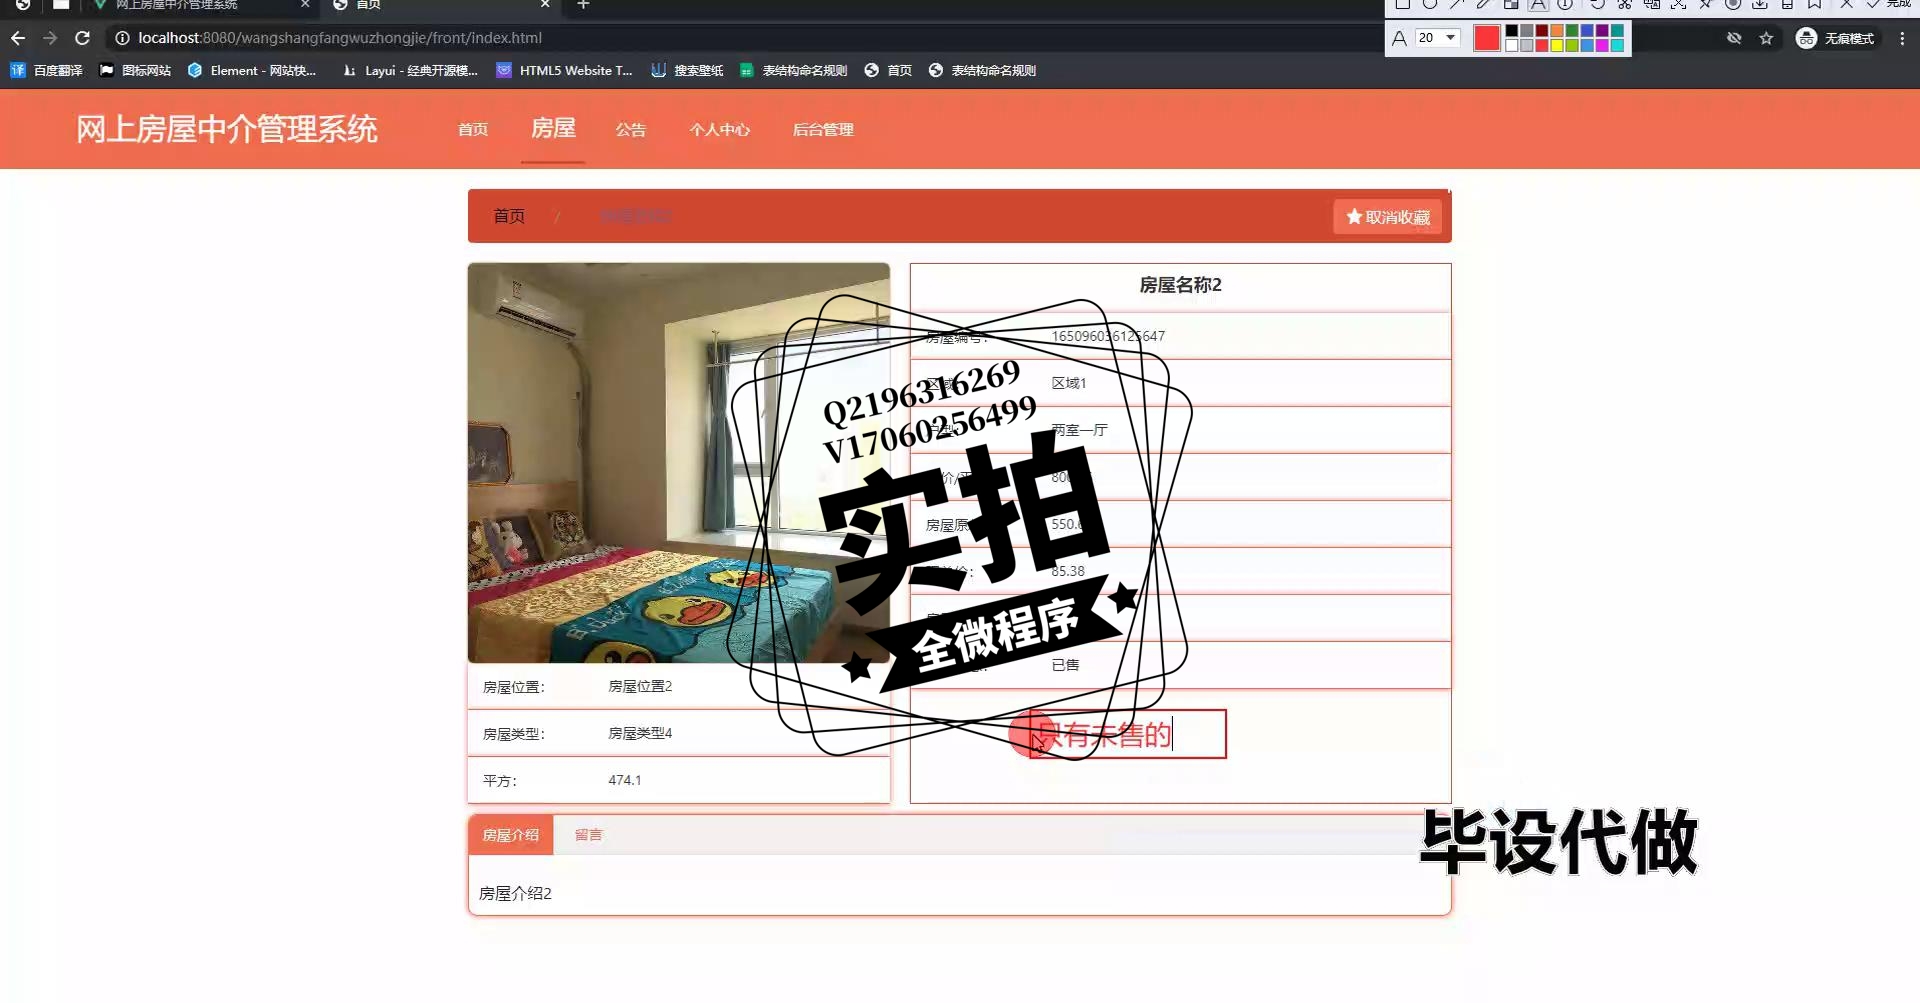The image size is (1920, 1003).
Task: Go forward in browser history
Action: click(x=50, y=38)
